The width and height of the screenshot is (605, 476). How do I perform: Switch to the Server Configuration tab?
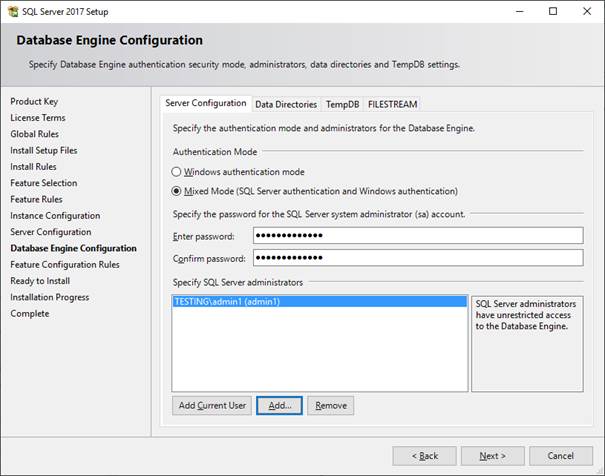coord(206,103)
